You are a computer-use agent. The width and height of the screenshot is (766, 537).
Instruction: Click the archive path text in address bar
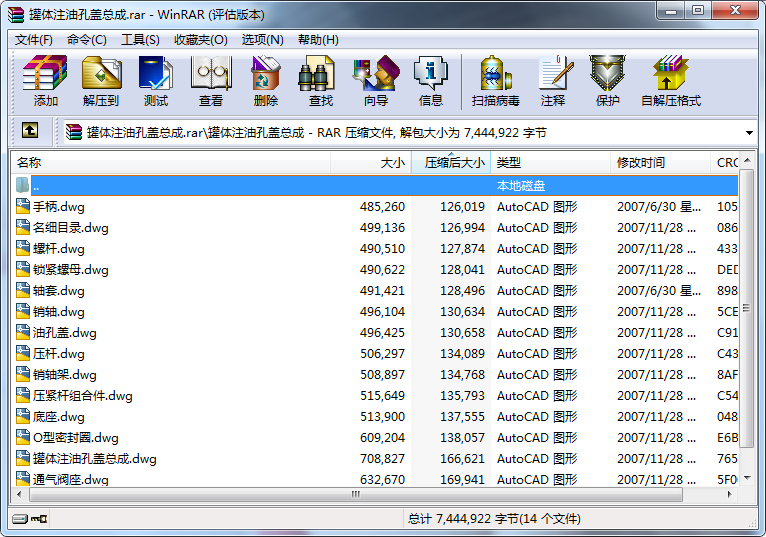317,132
